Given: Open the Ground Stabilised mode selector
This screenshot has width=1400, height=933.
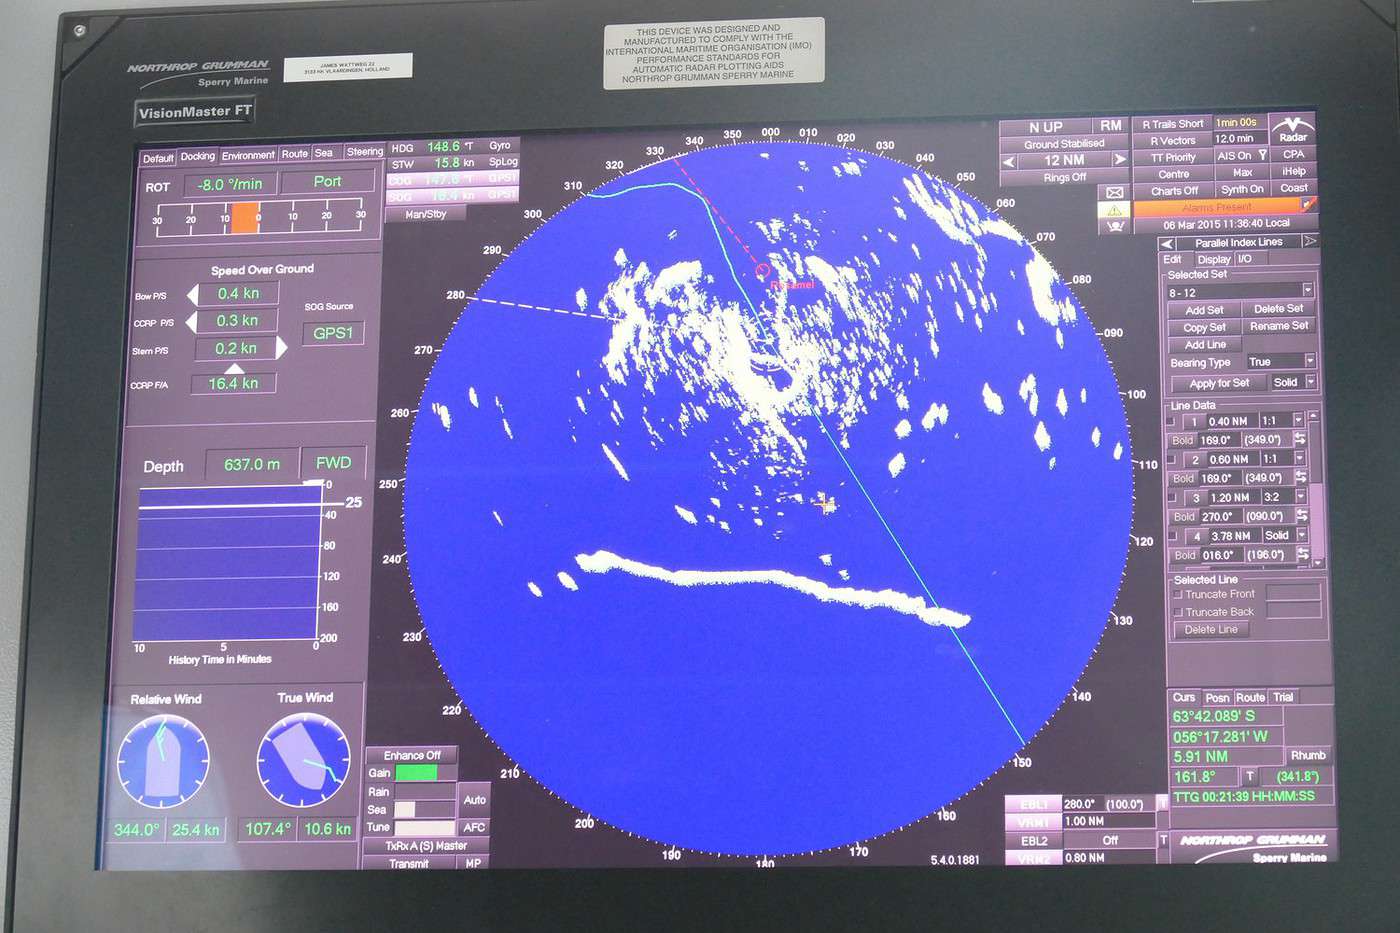Looking at the screenshot, I should (x=1064, y=144).
